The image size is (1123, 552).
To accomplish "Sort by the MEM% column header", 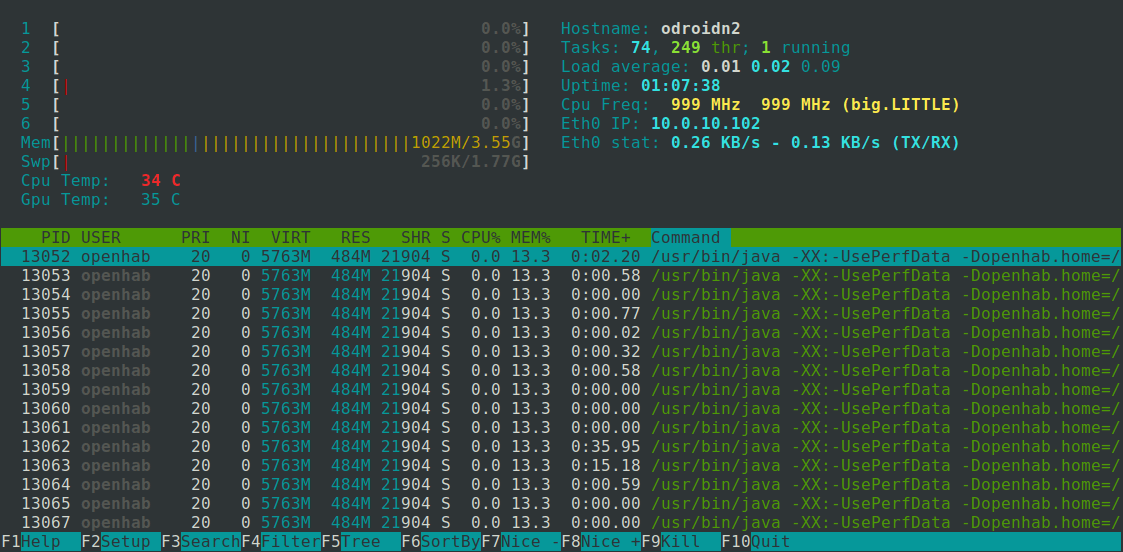I will (530, 237).
